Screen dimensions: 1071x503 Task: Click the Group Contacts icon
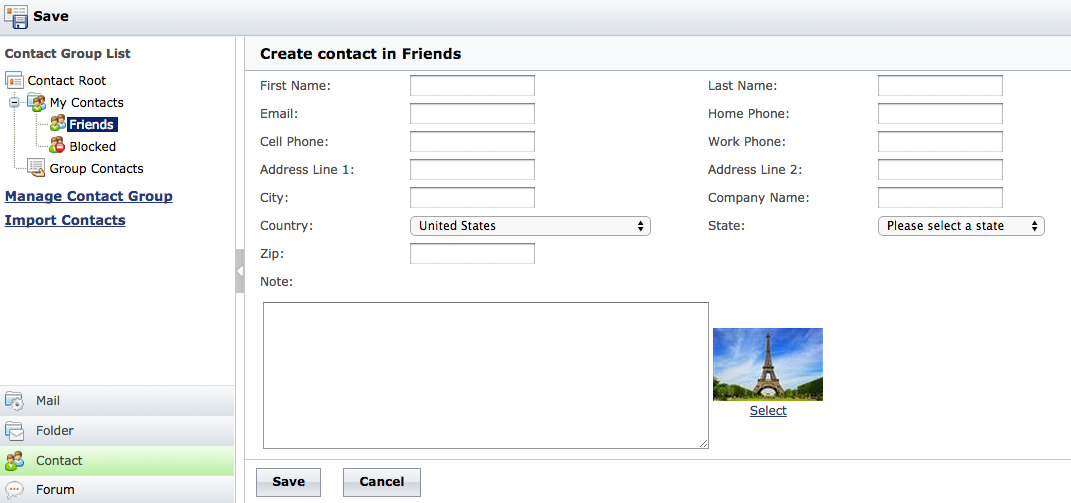click(x=36, y=168)
